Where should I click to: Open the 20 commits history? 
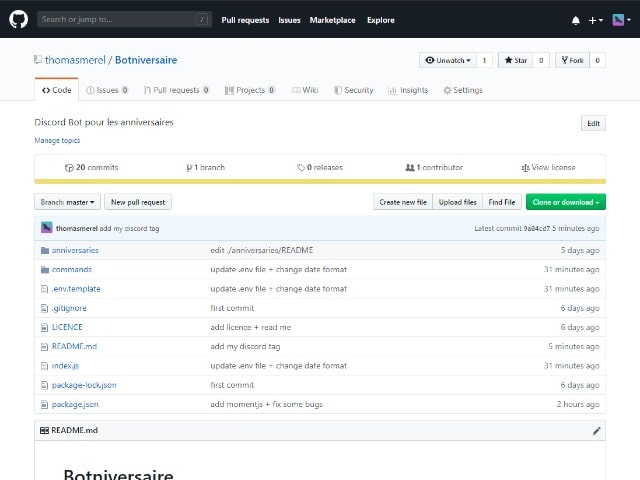(x=91, y=167)
